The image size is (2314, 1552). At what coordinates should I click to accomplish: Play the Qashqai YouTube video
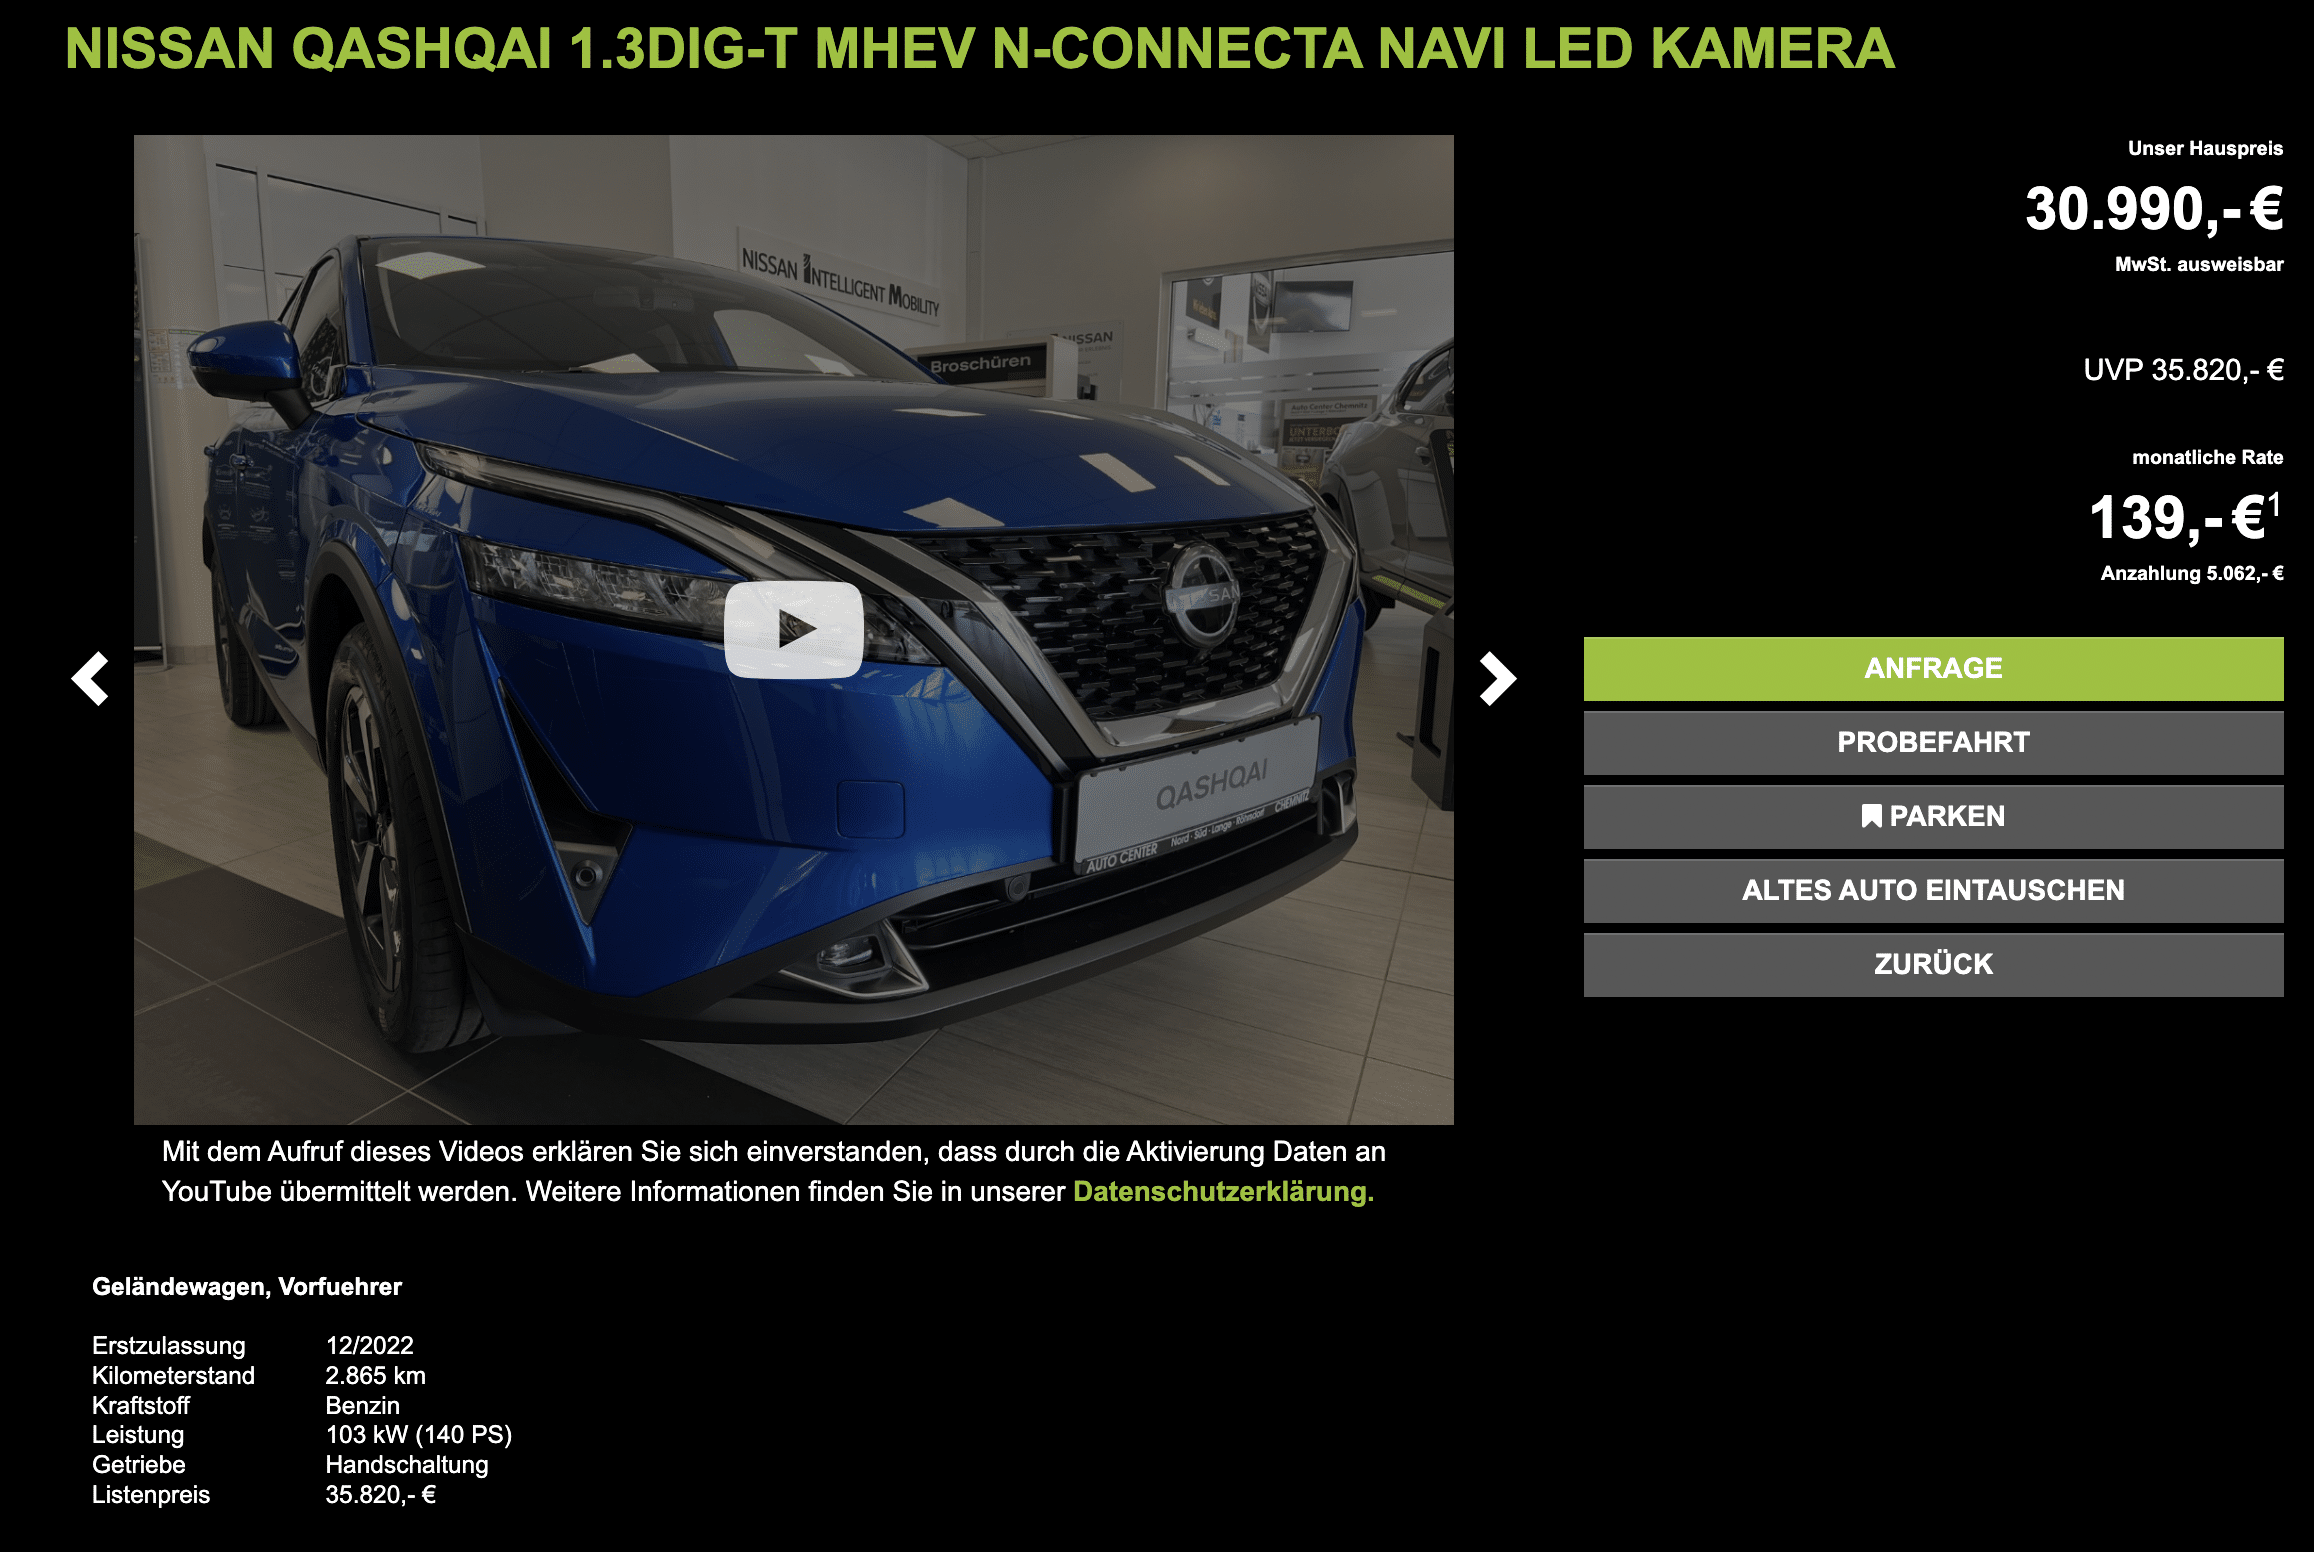tap(794, 629)
